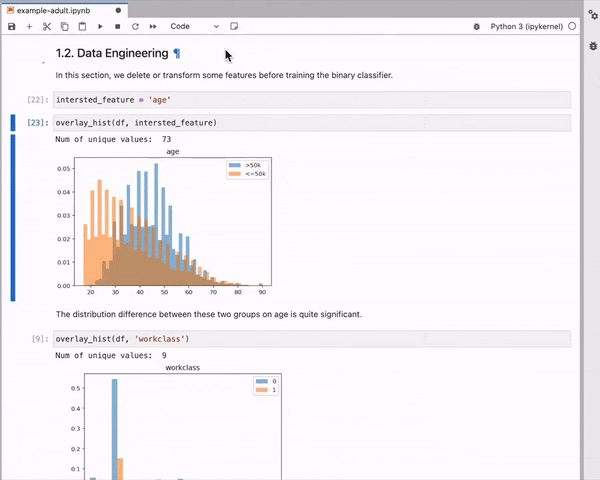This screenshot has height=480, width=600.
Task: Enable debugger with the bug icon in toolbar
Action: 476,26
